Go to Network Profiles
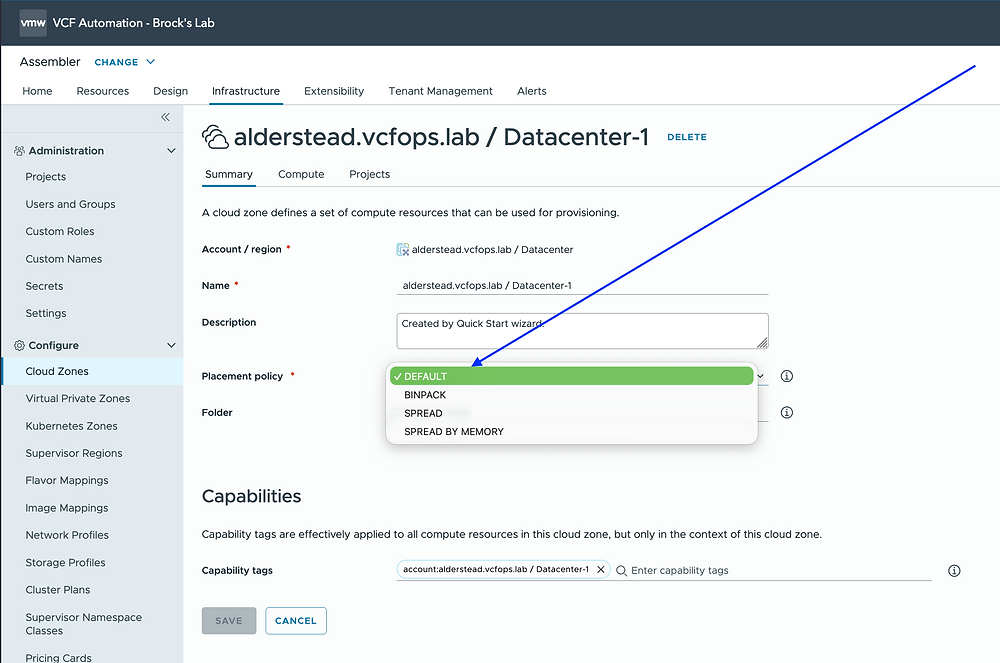This screenshot has width=1000, height=663. pyautogui.click(x=66, y=535)
